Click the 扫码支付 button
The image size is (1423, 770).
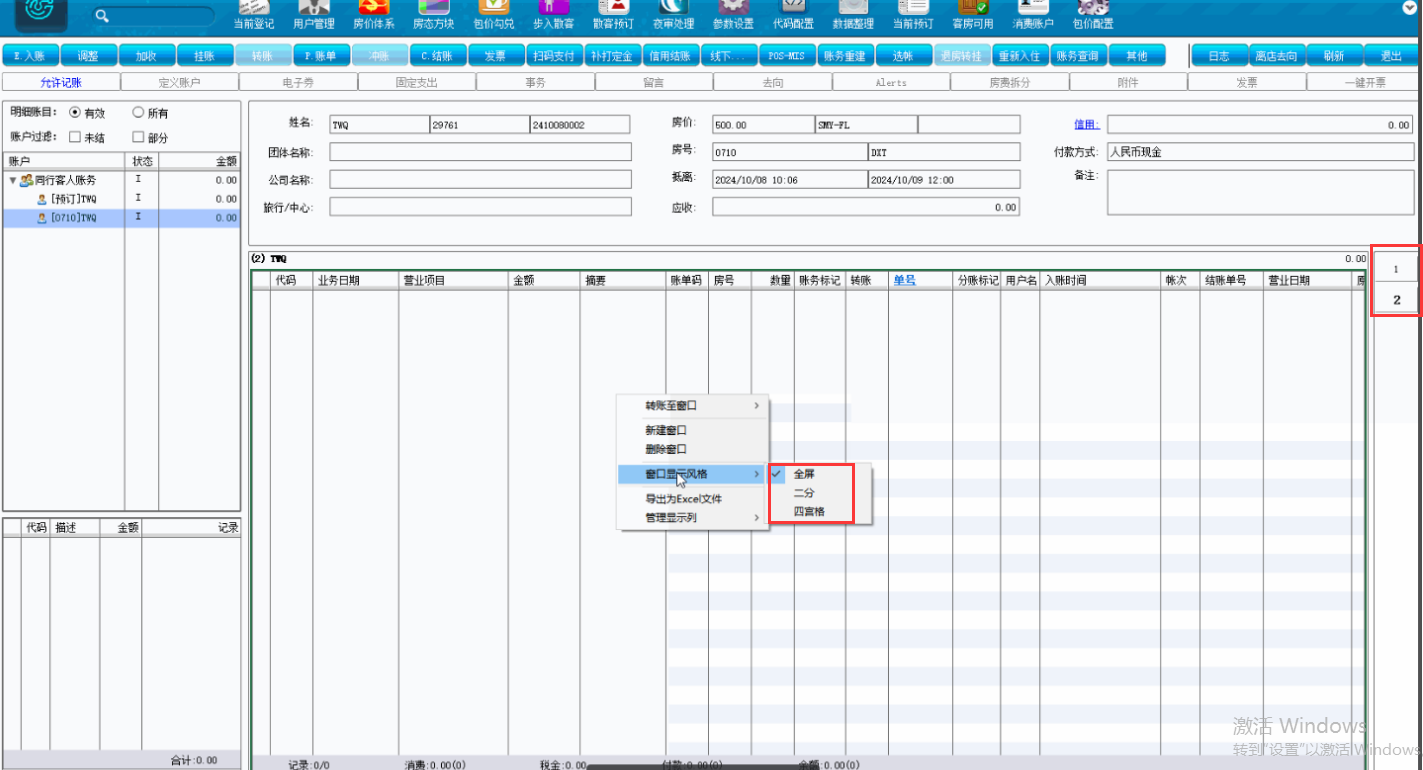tap(553, 56)
